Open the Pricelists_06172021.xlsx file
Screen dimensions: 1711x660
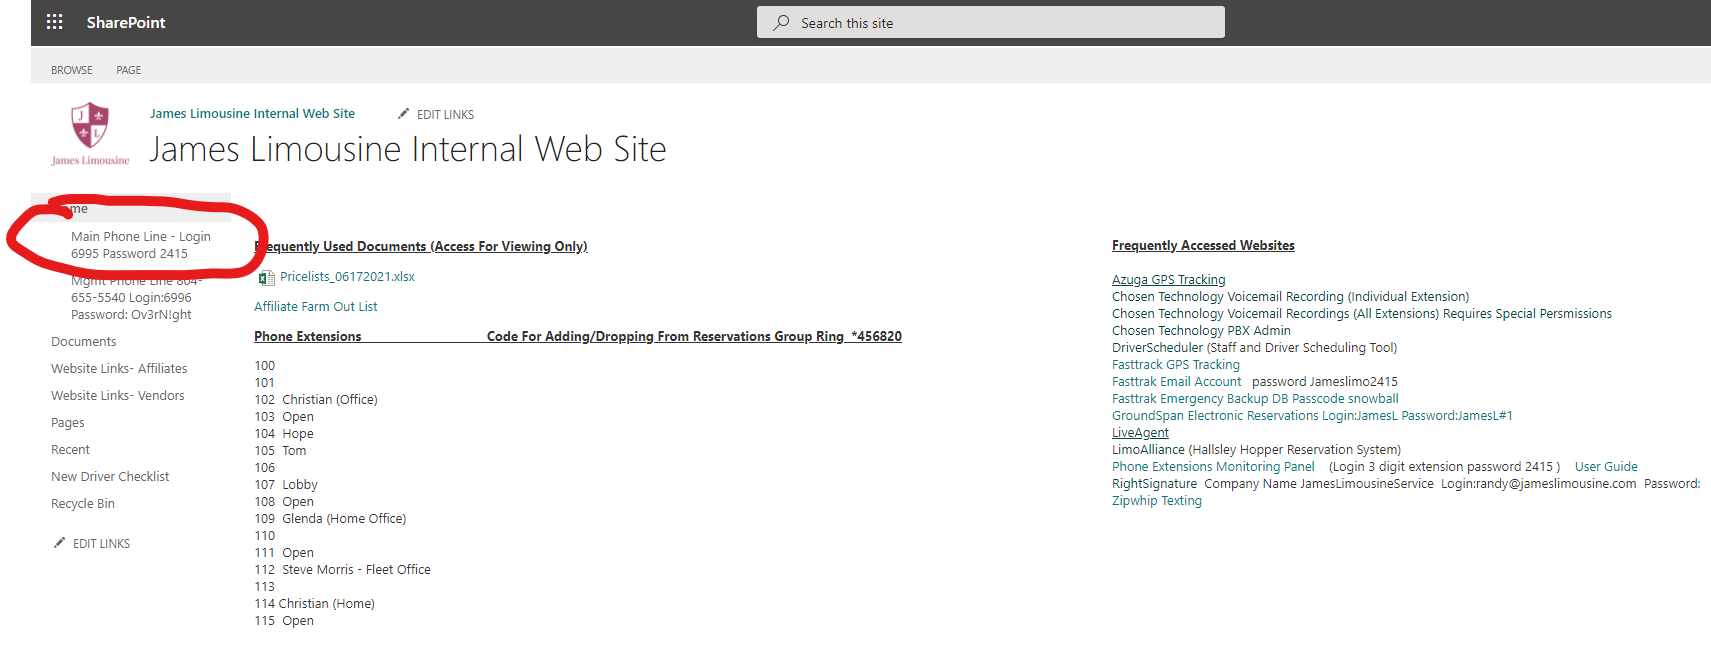coord(347,277)
